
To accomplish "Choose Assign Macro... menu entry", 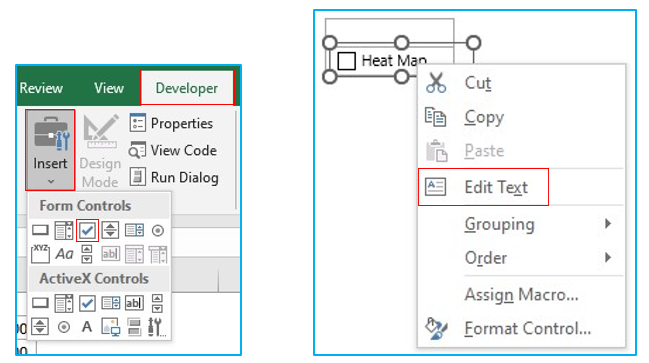I will [521, 295].
